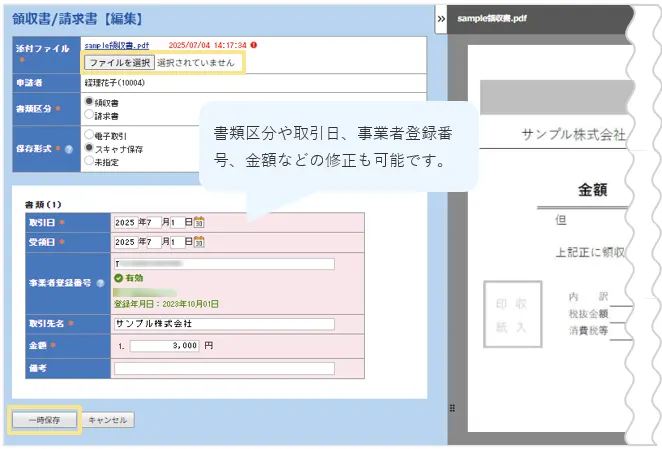Image resolution: width=662 pixels, height=449 pixels.
Task: Focus the 備考 remarks field
Action: pyautogui.click(x=223, y=368)
